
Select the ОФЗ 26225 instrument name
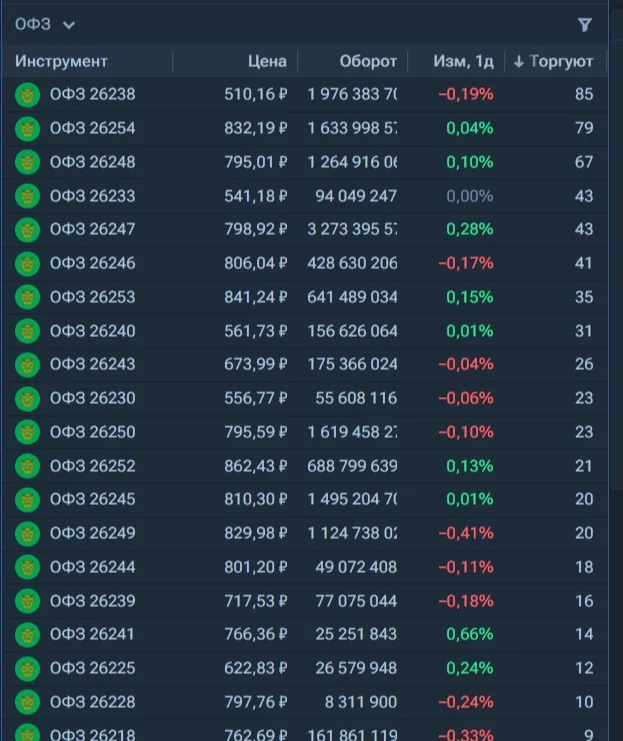(93, 668)
